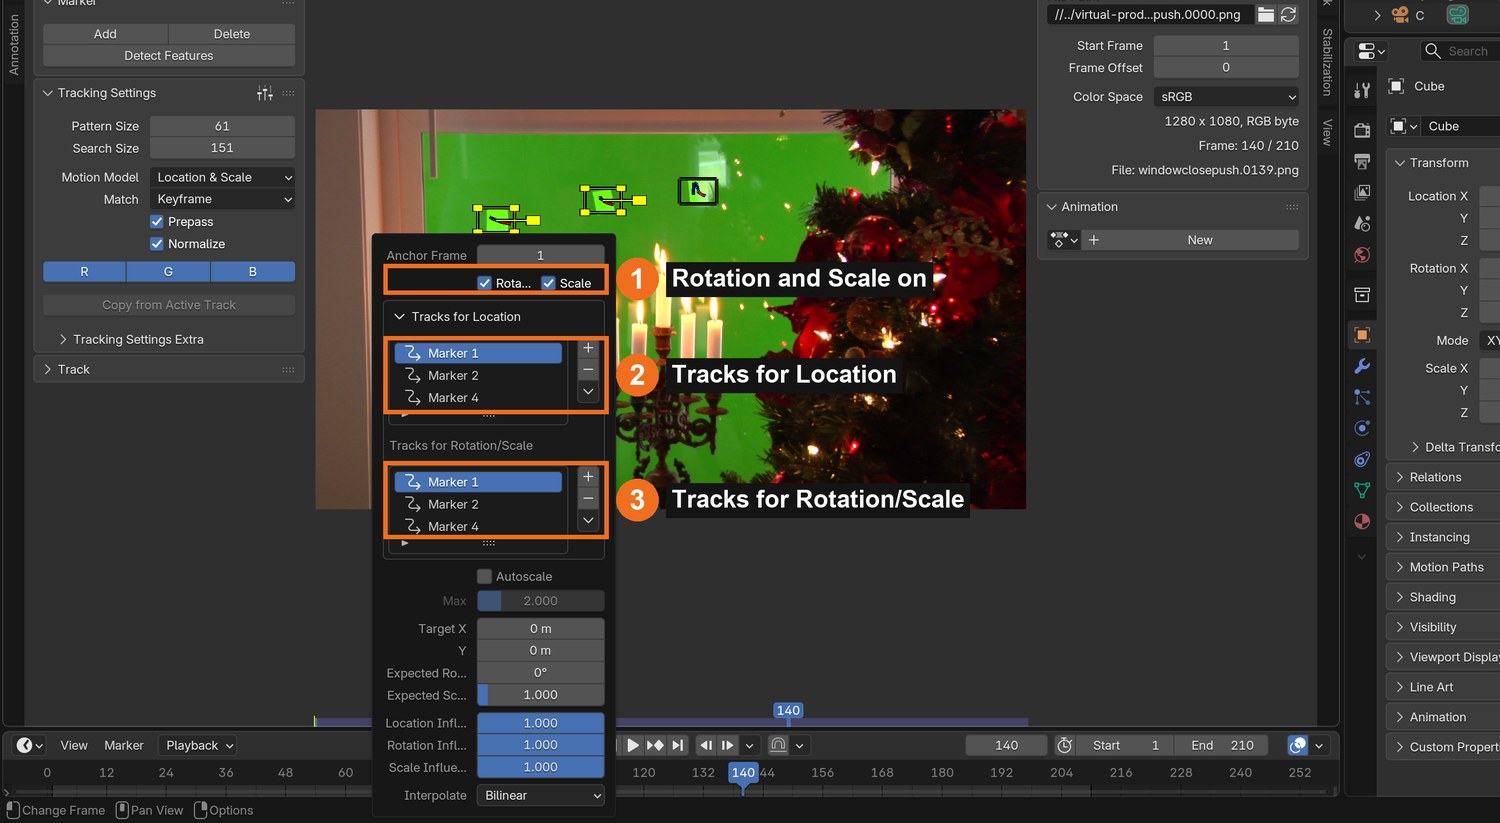Image resolution: width=1500 pixels, height=823 pixels.
Task: Switch to the Annotation sidebar tab
Action: (x=14, y=44)
